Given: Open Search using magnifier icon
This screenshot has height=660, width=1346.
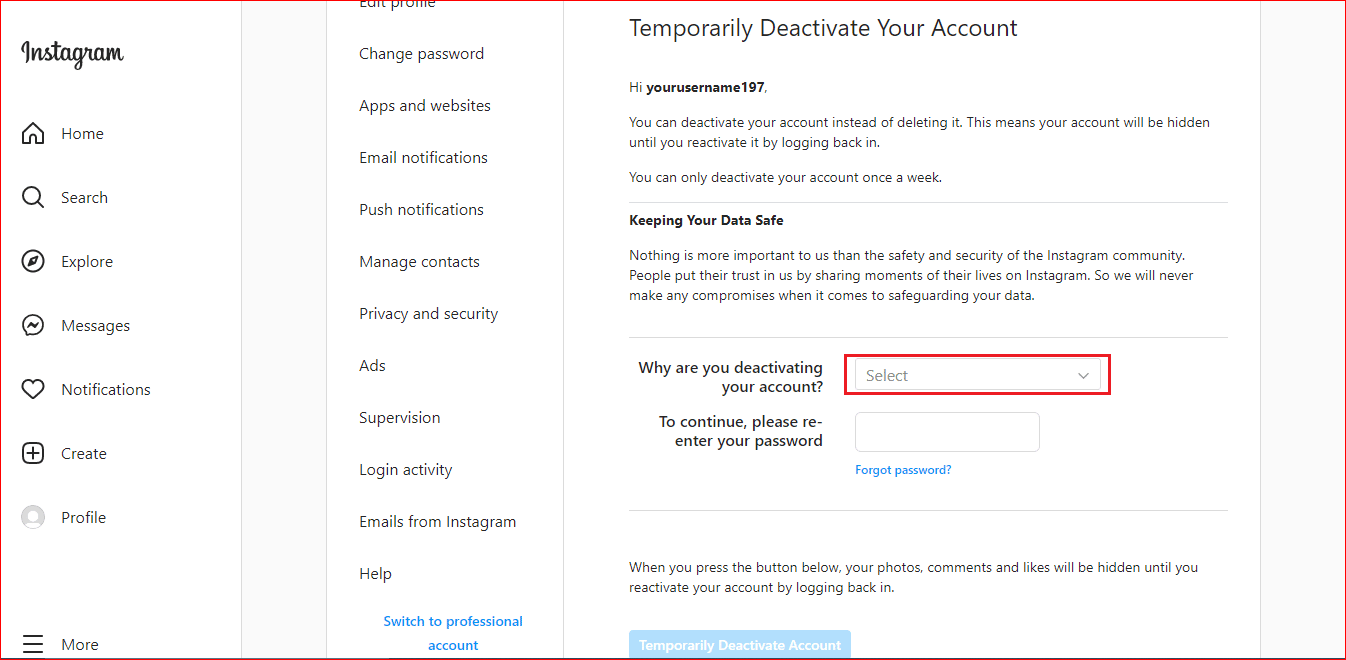Looking at the screenshot, I should coord(33,198).
